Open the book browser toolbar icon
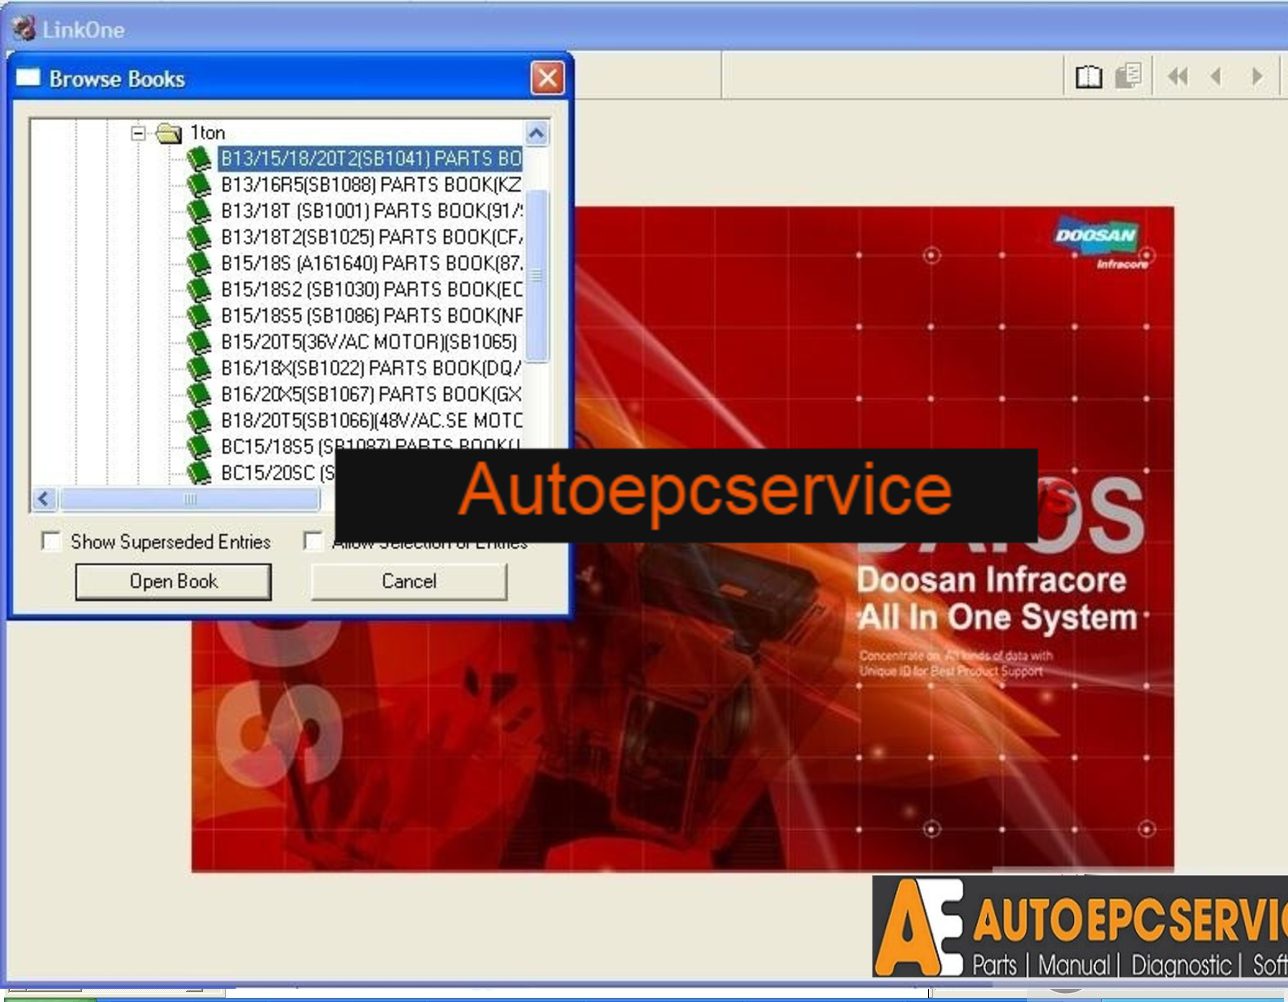Image resolution: width=1288 pixels, height=1002 pixels. pos(1089,77)
